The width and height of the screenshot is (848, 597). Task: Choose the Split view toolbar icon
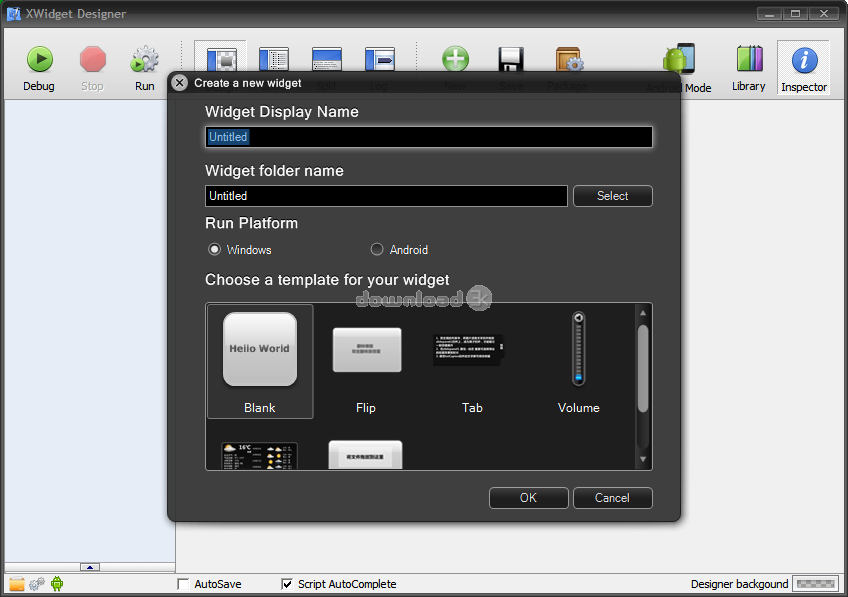[x=327, y=59]
